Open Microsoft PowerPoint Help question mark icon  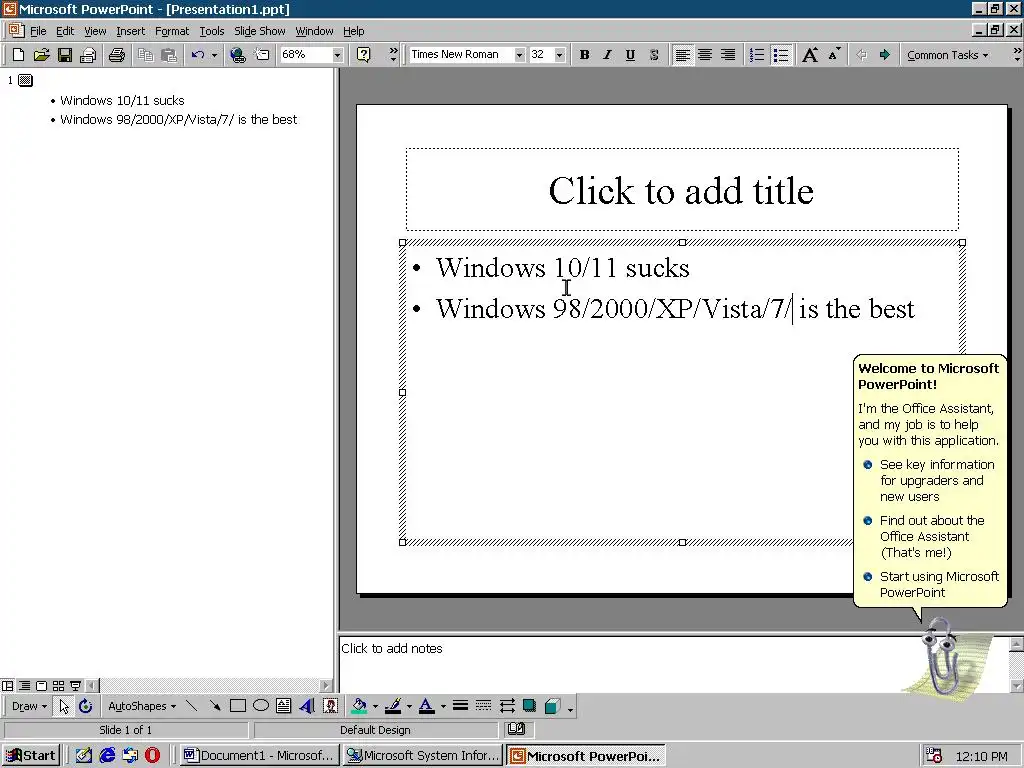coord(364,55)
